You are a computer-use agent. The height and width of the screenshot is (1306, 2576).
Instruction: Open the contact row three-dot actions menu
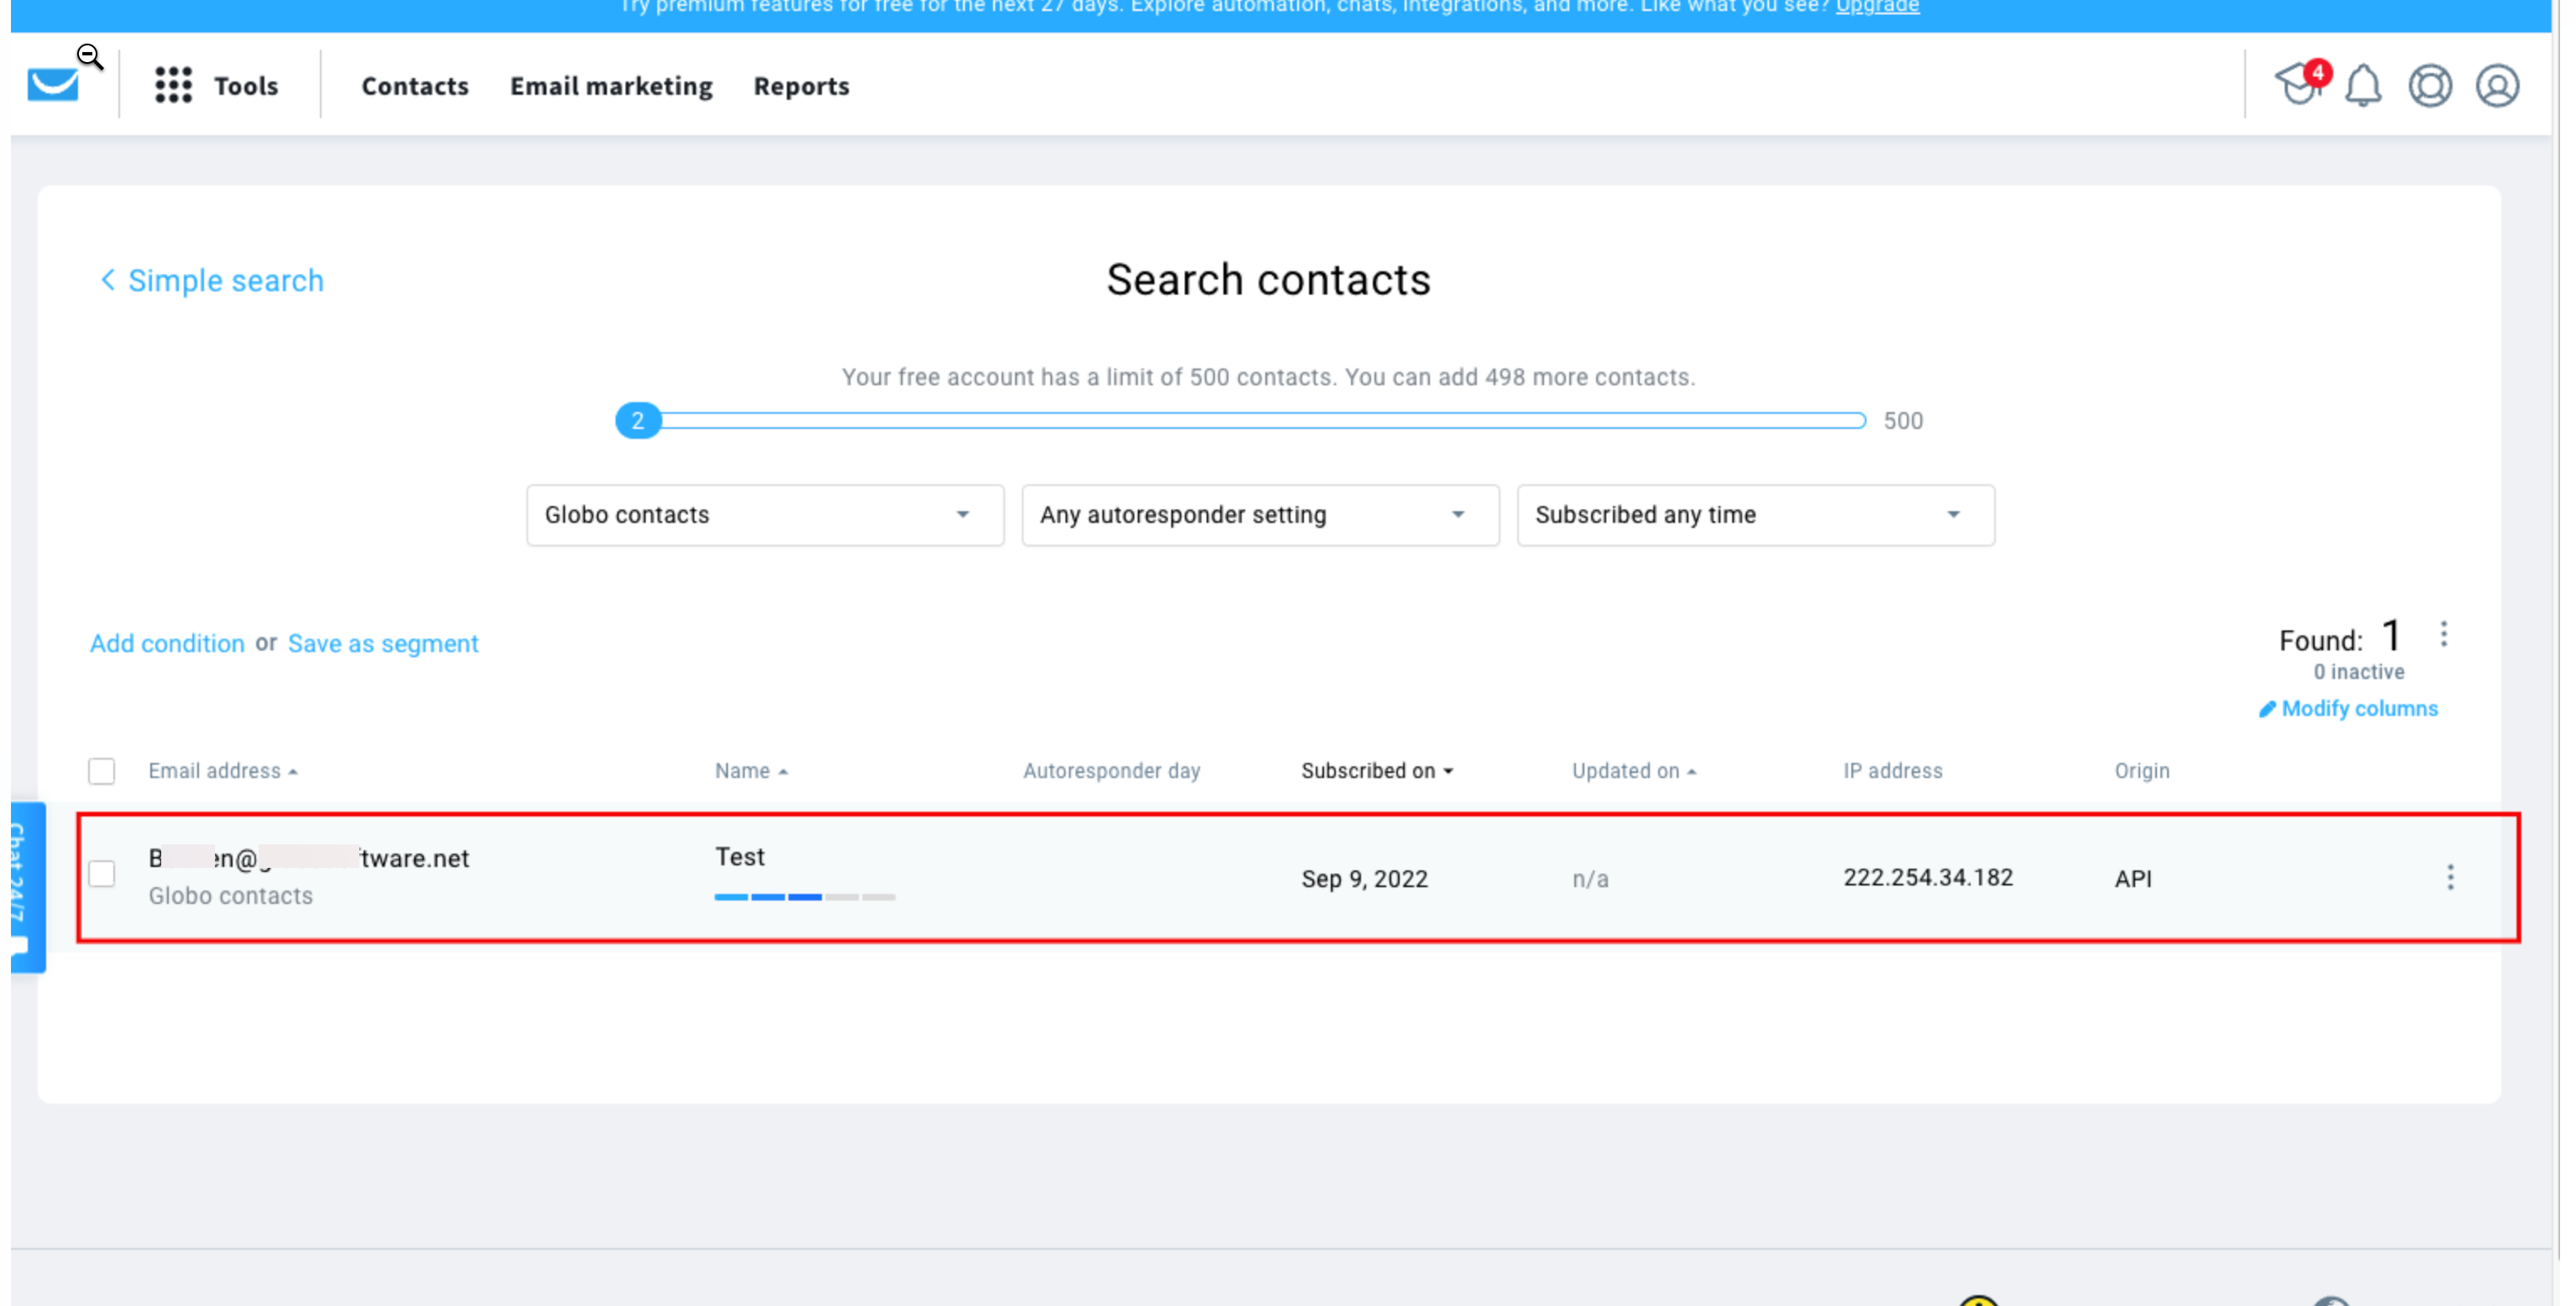(x=2449, y=878)
